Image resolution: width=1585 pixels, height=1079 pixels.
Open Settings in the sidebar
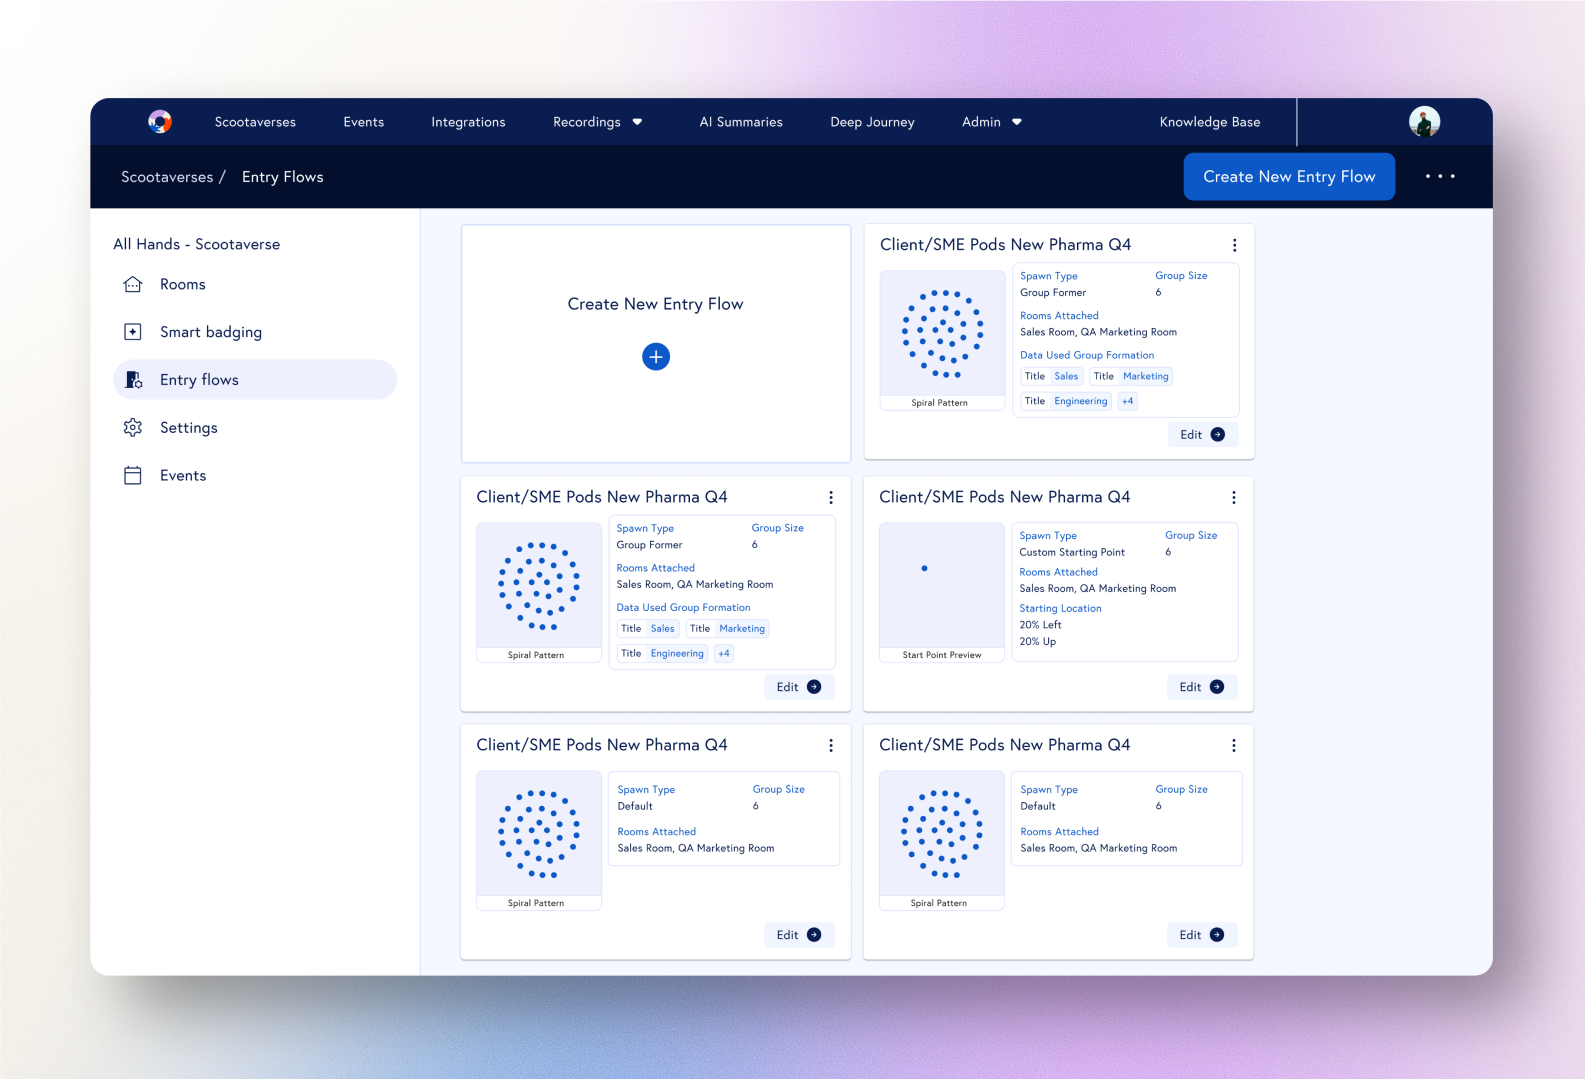click(255, 428)
